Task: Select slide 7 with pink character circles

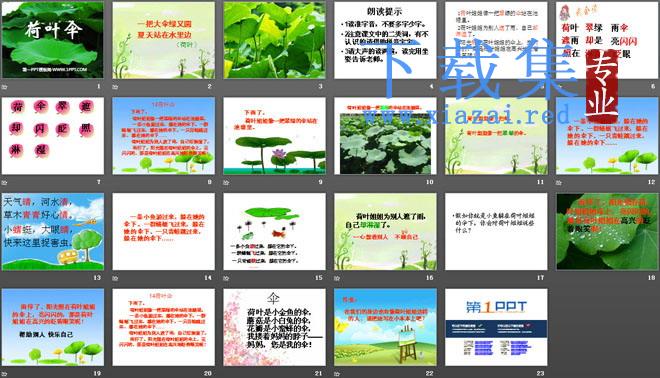Action: click(53, 136)
